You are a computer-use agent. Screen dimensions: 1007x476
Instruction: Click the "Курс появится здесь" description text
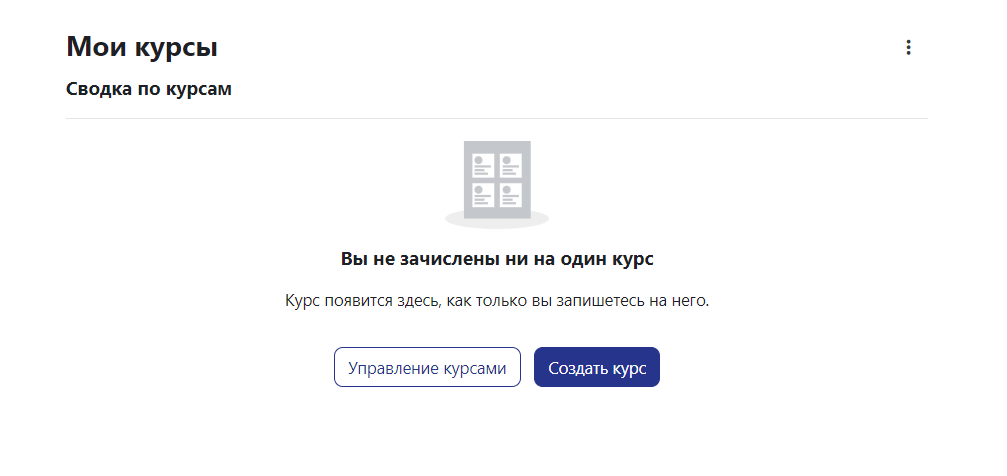coord(497,301)
